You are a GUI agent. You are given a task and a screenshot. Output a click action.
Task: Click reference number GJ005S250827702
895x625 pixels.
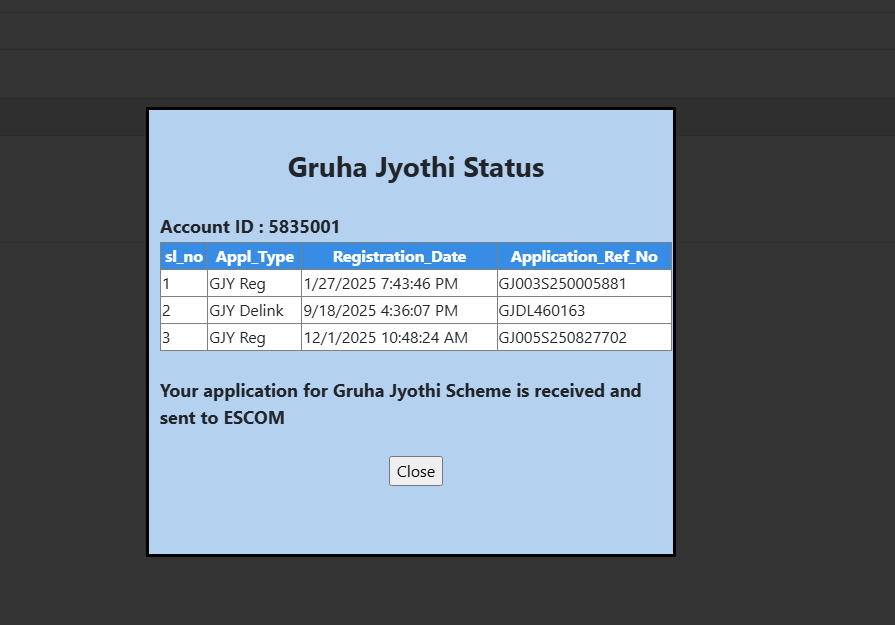click(563, 337)
